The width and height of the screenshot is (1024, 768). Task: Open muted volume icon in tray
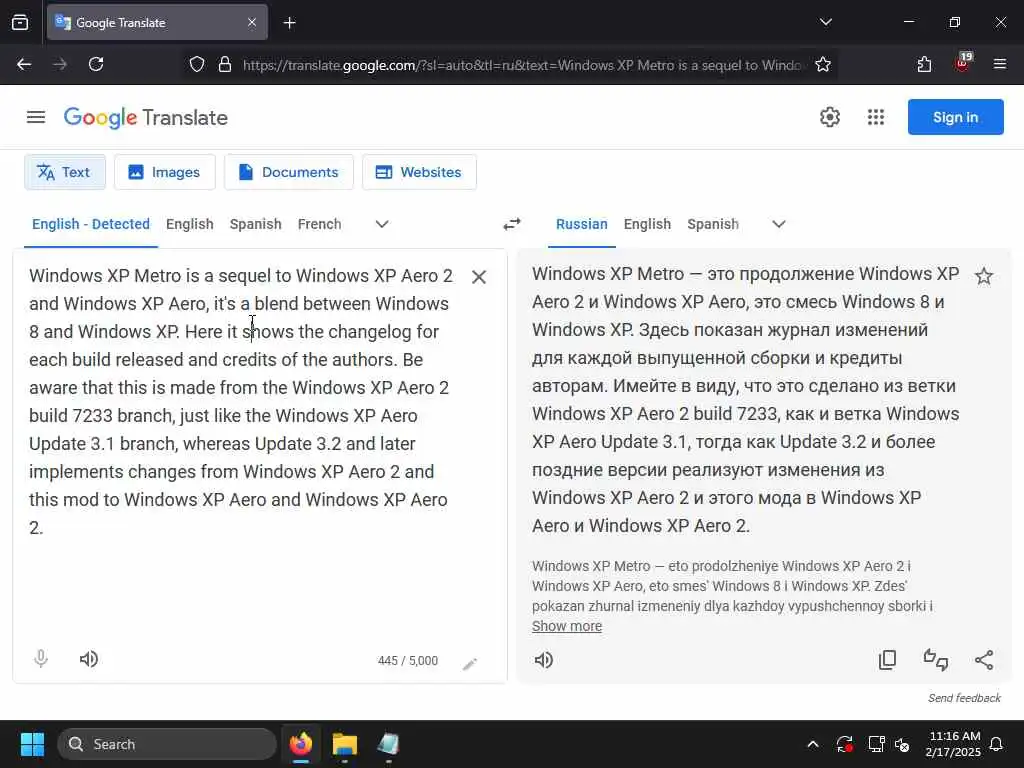903,744
